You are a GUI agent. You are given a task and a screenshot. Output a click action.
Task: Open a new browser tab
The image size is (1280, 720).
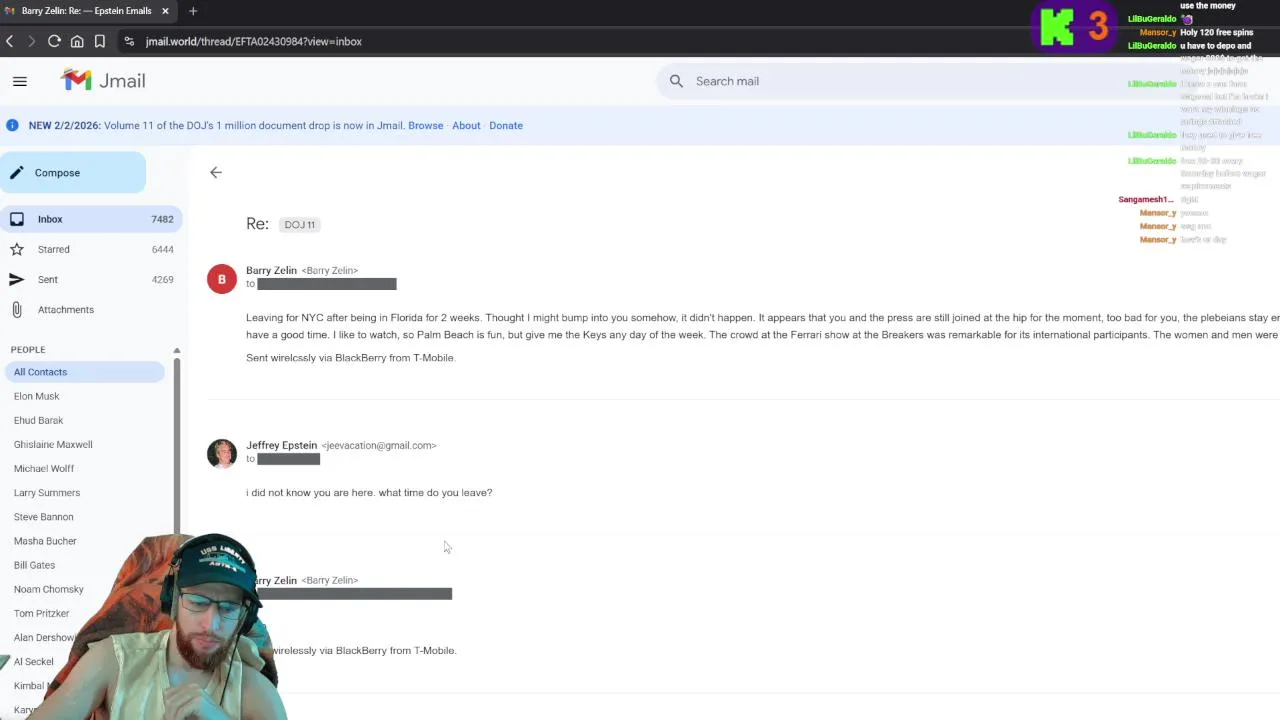193,11
